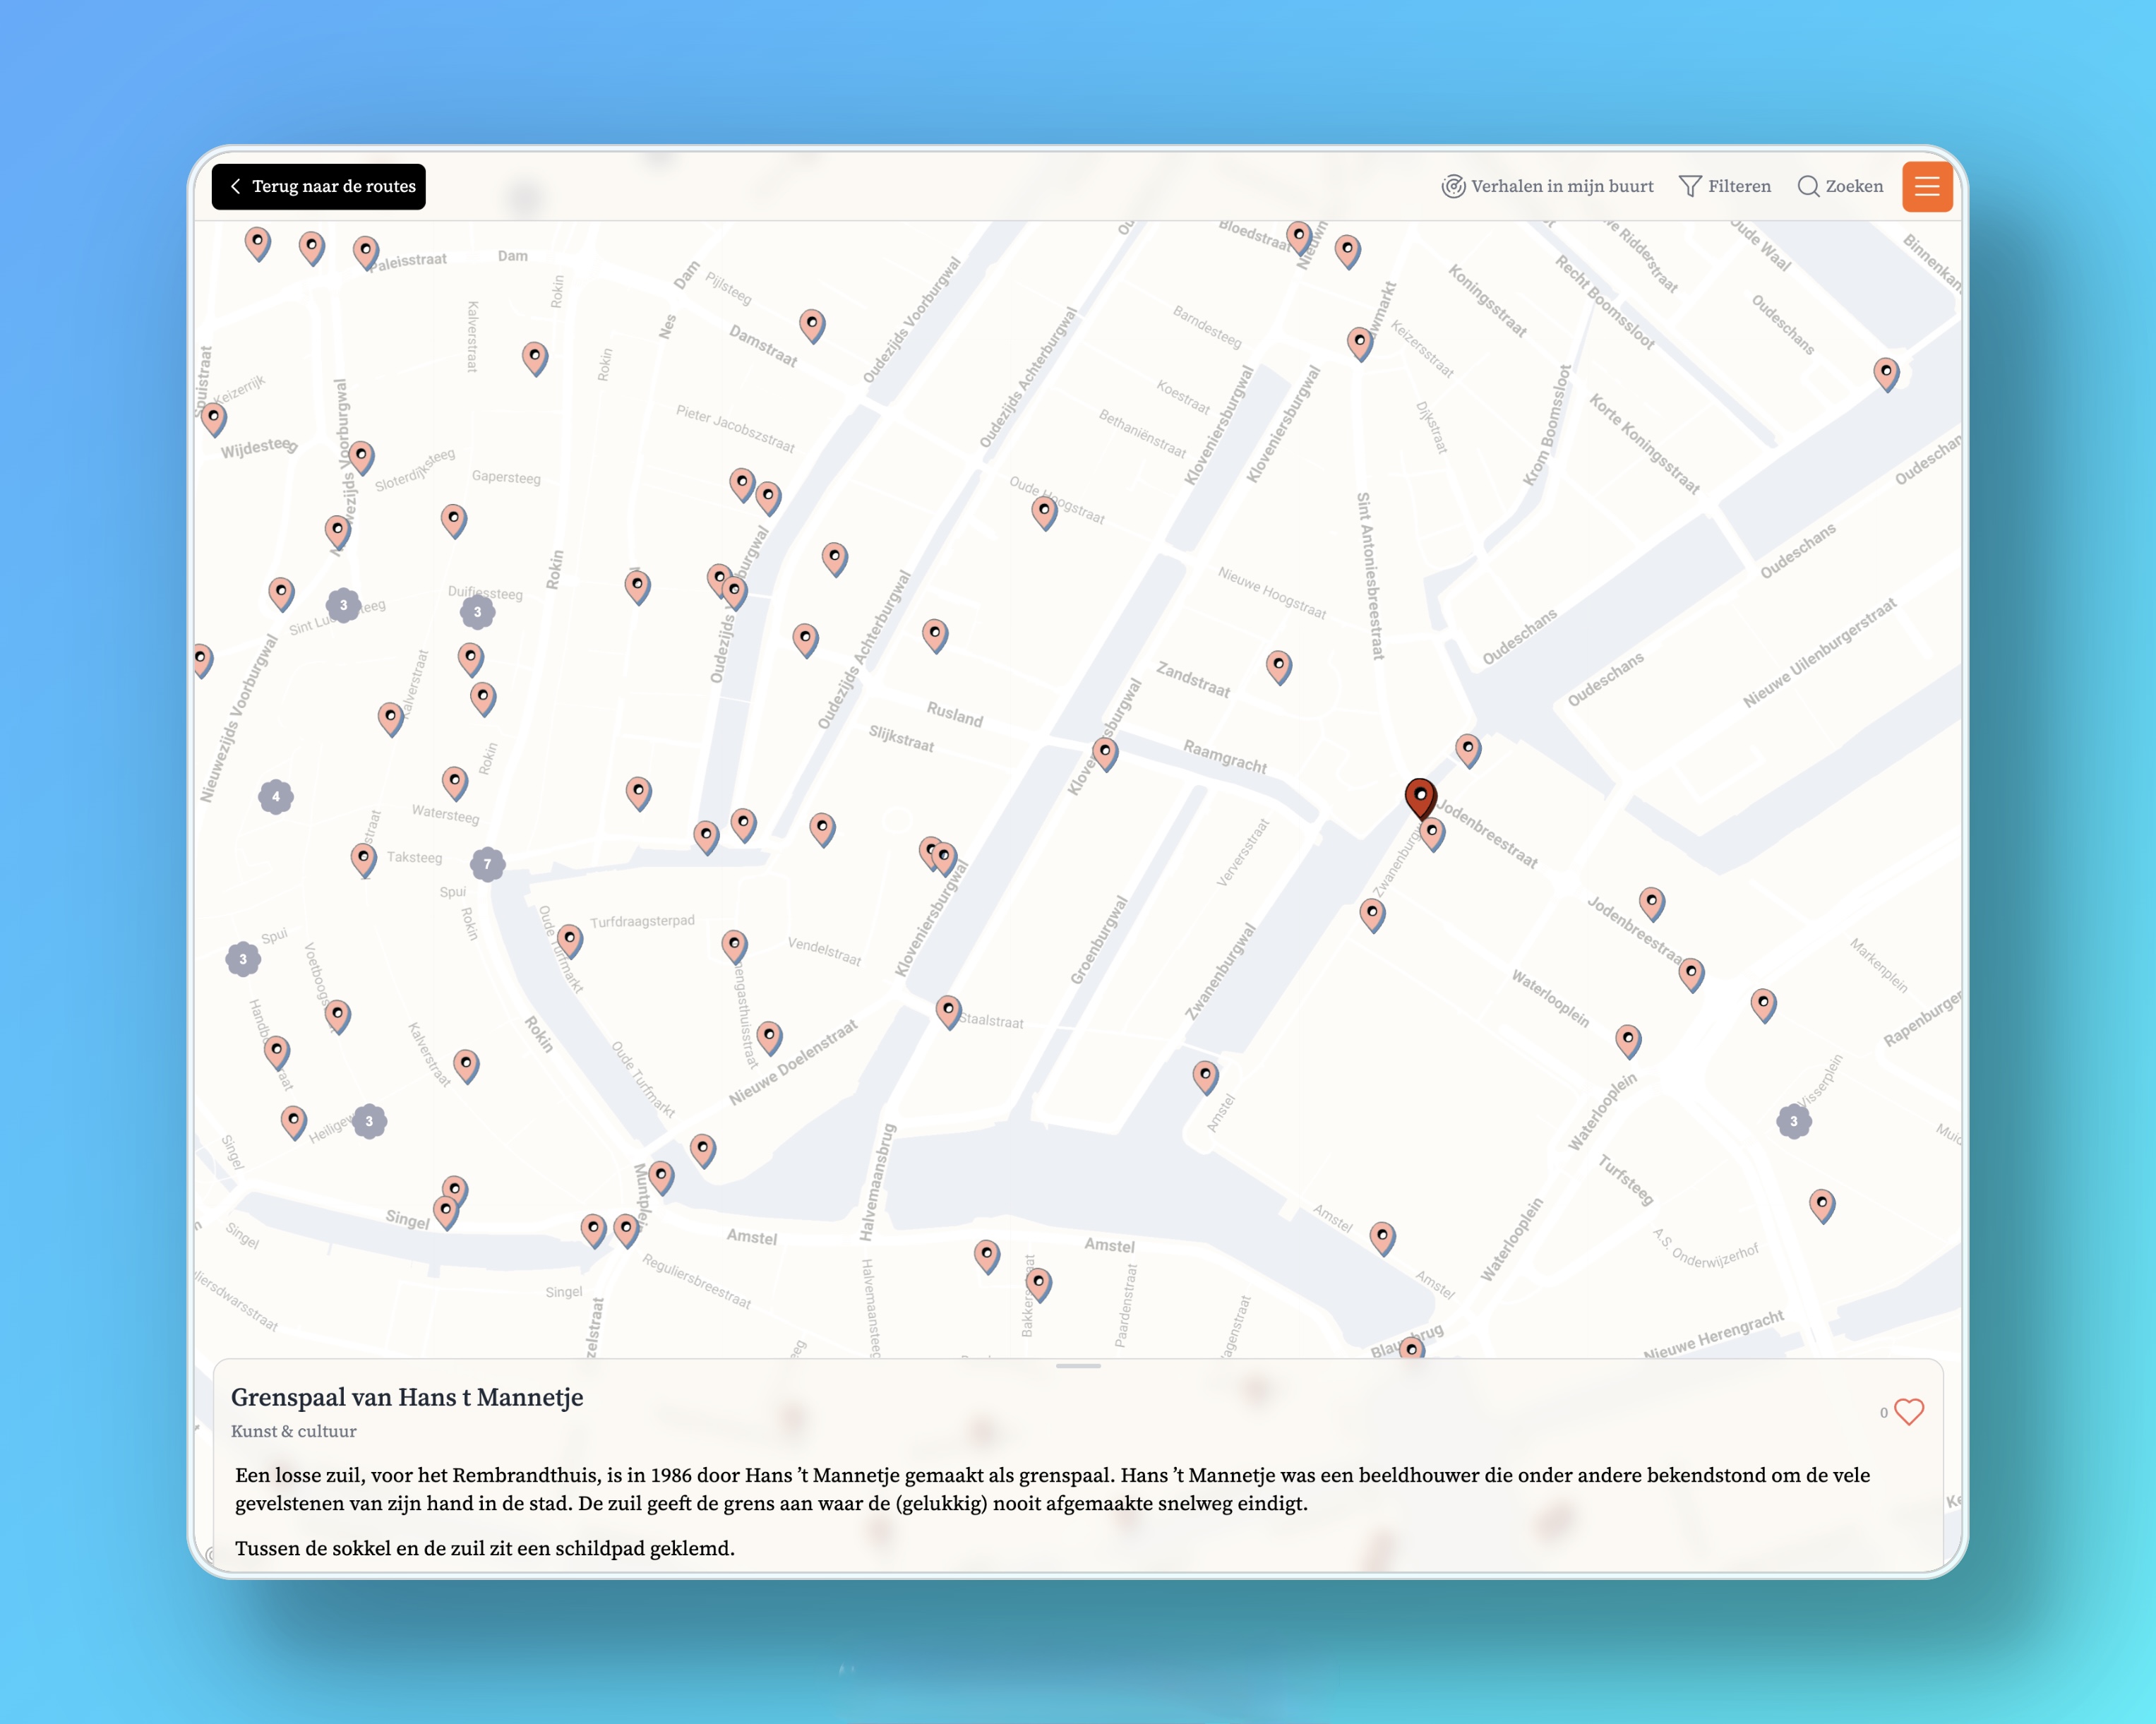Image resolution: width=2156 pixels, height=1724 pixels.
Task: Click pin near Zandstraat on the right
Action: (1278, 665)
